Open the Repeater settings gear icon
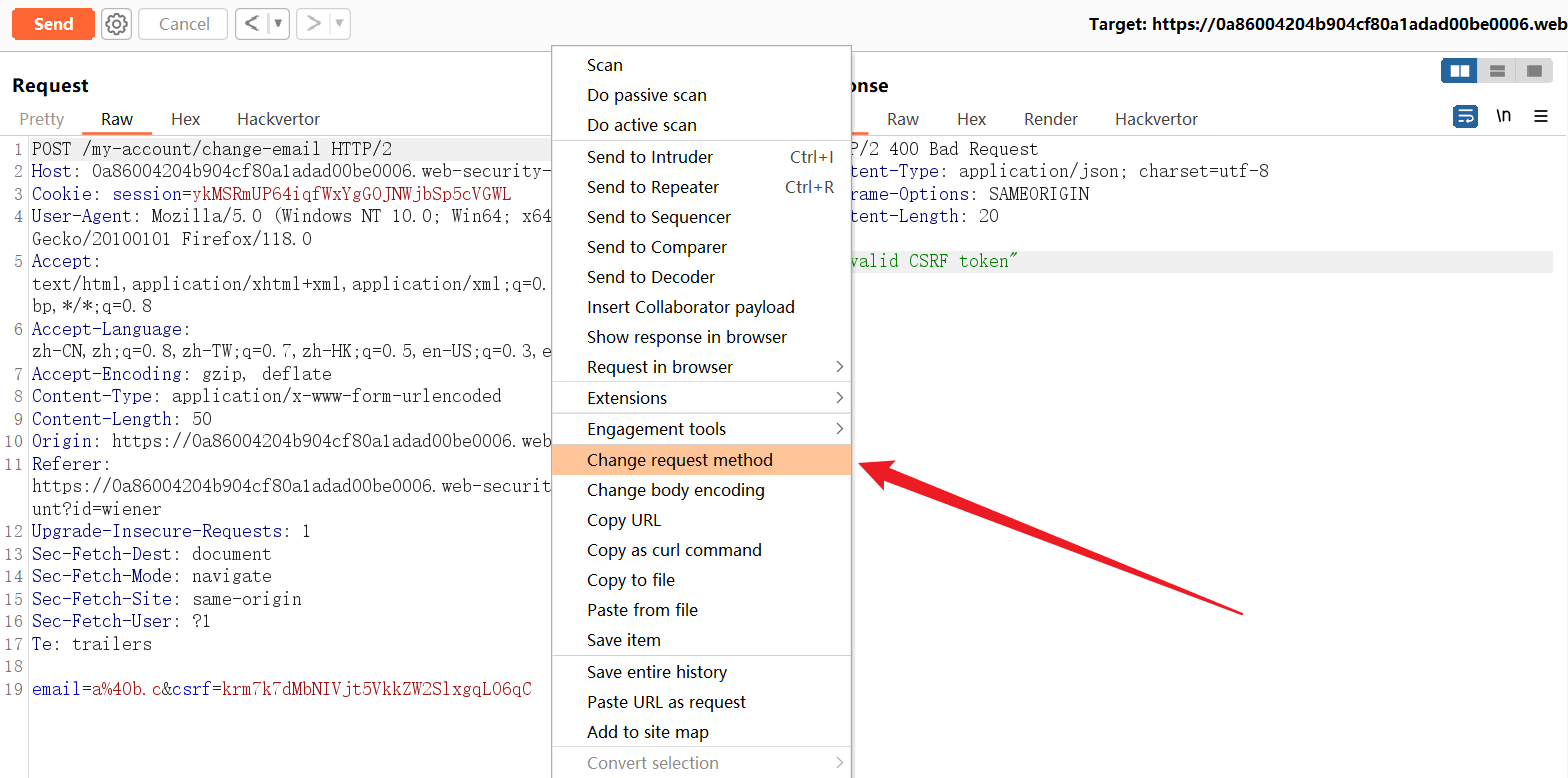Screen dimensions: 1568x778 (117, 24)
